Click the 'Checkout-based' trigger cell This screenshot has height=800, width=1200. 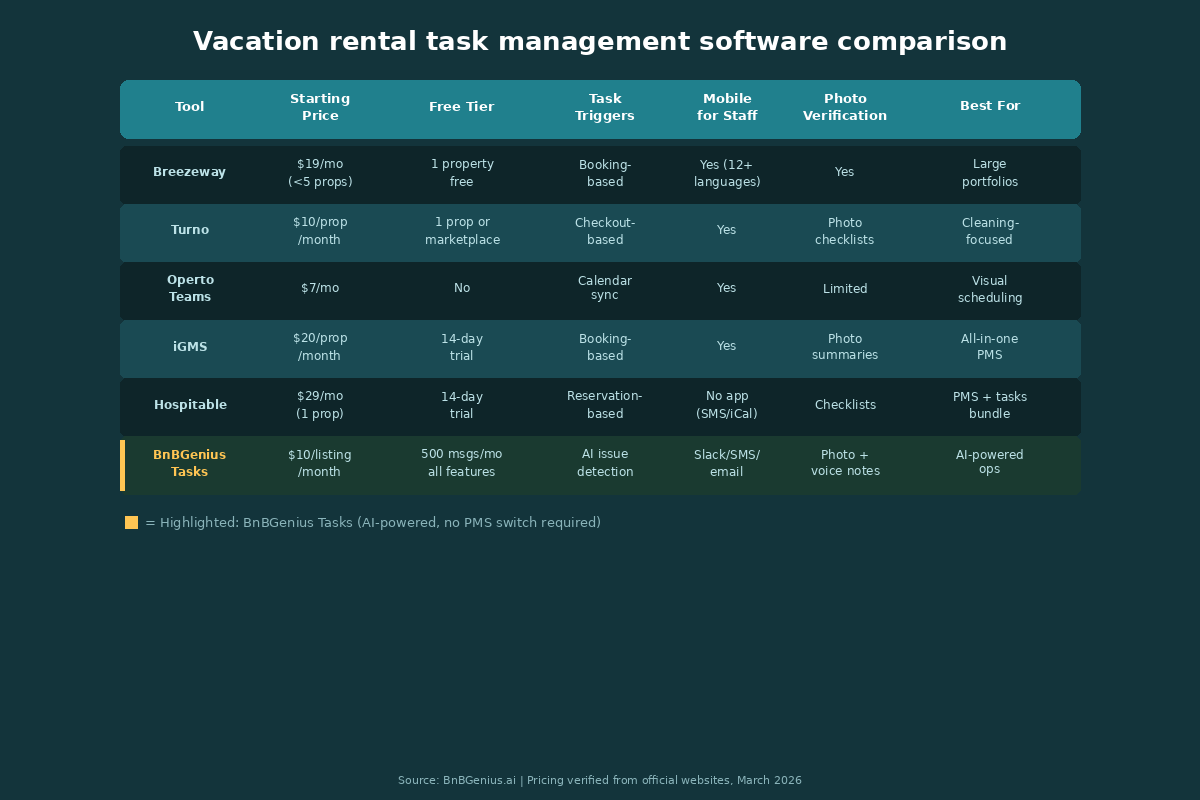pos(605,231)
